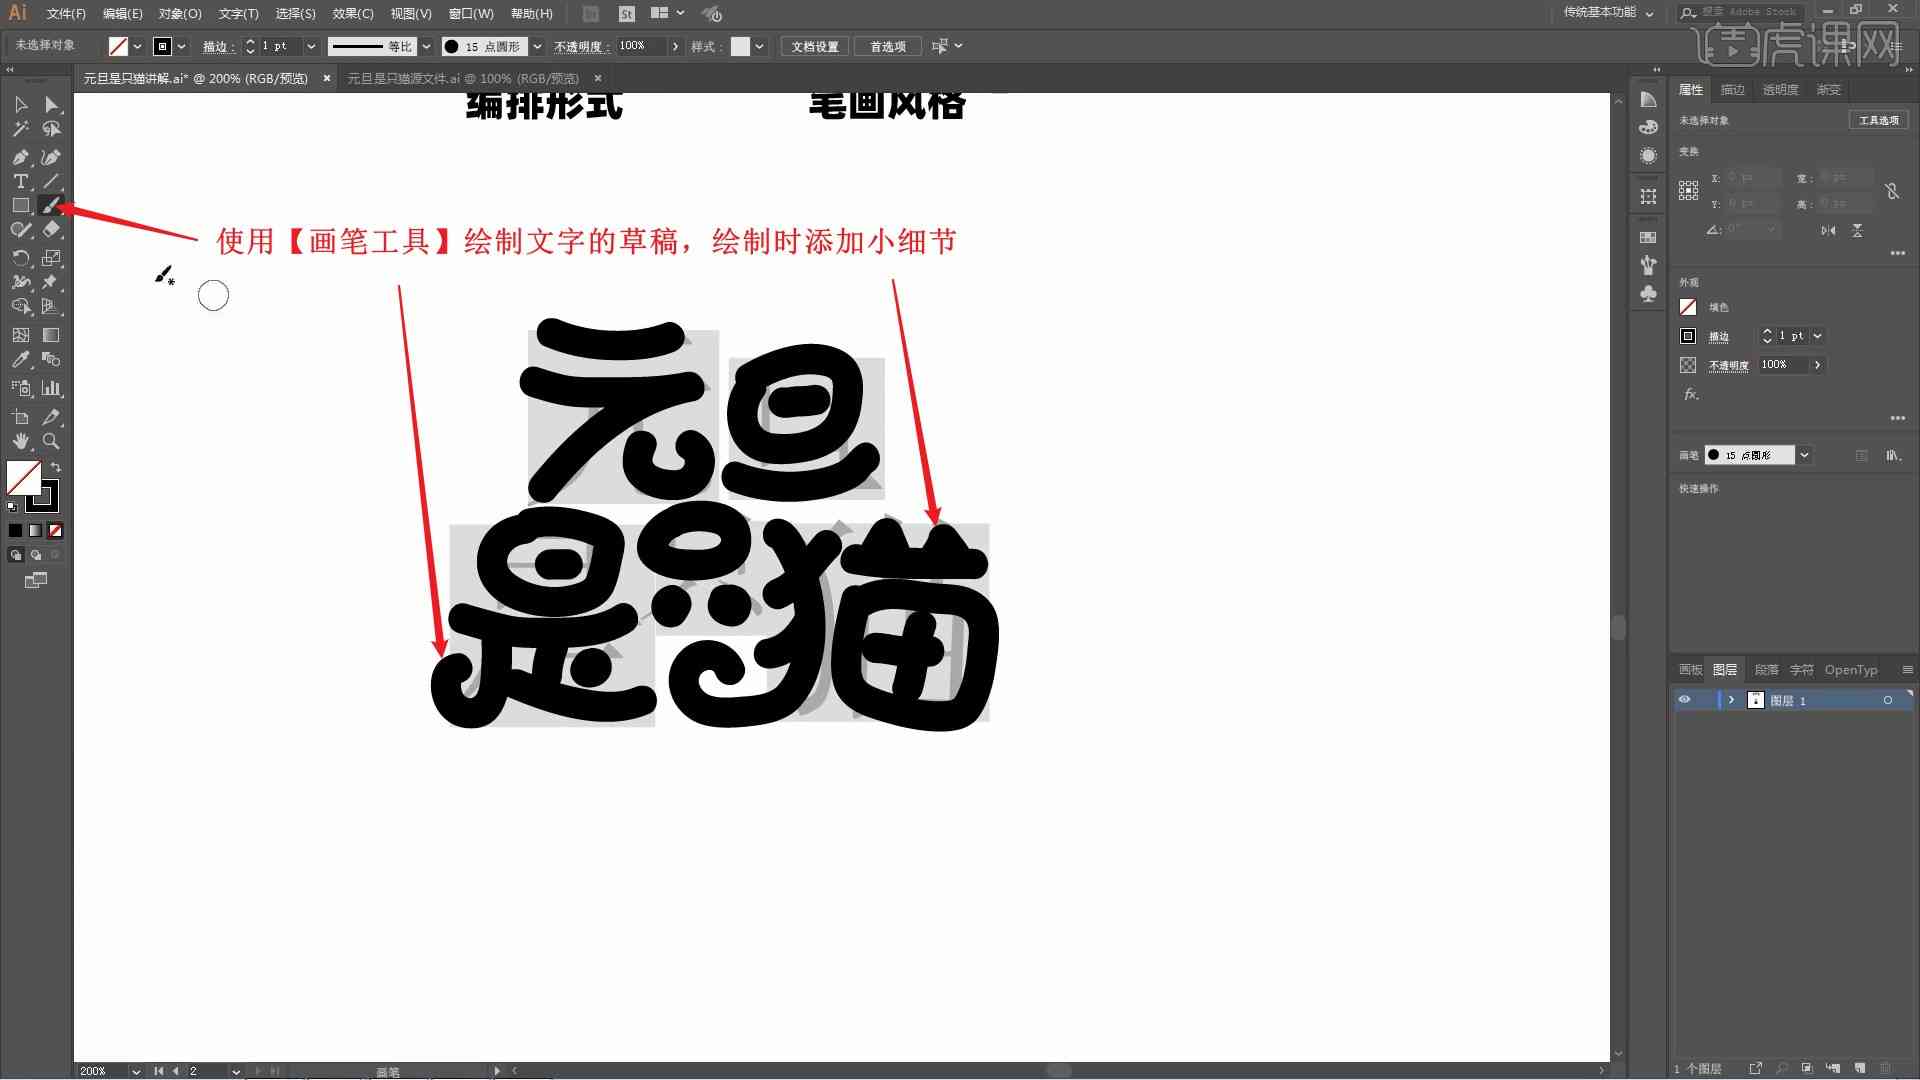Select the Direct Selection tool

tap(51, 104)
